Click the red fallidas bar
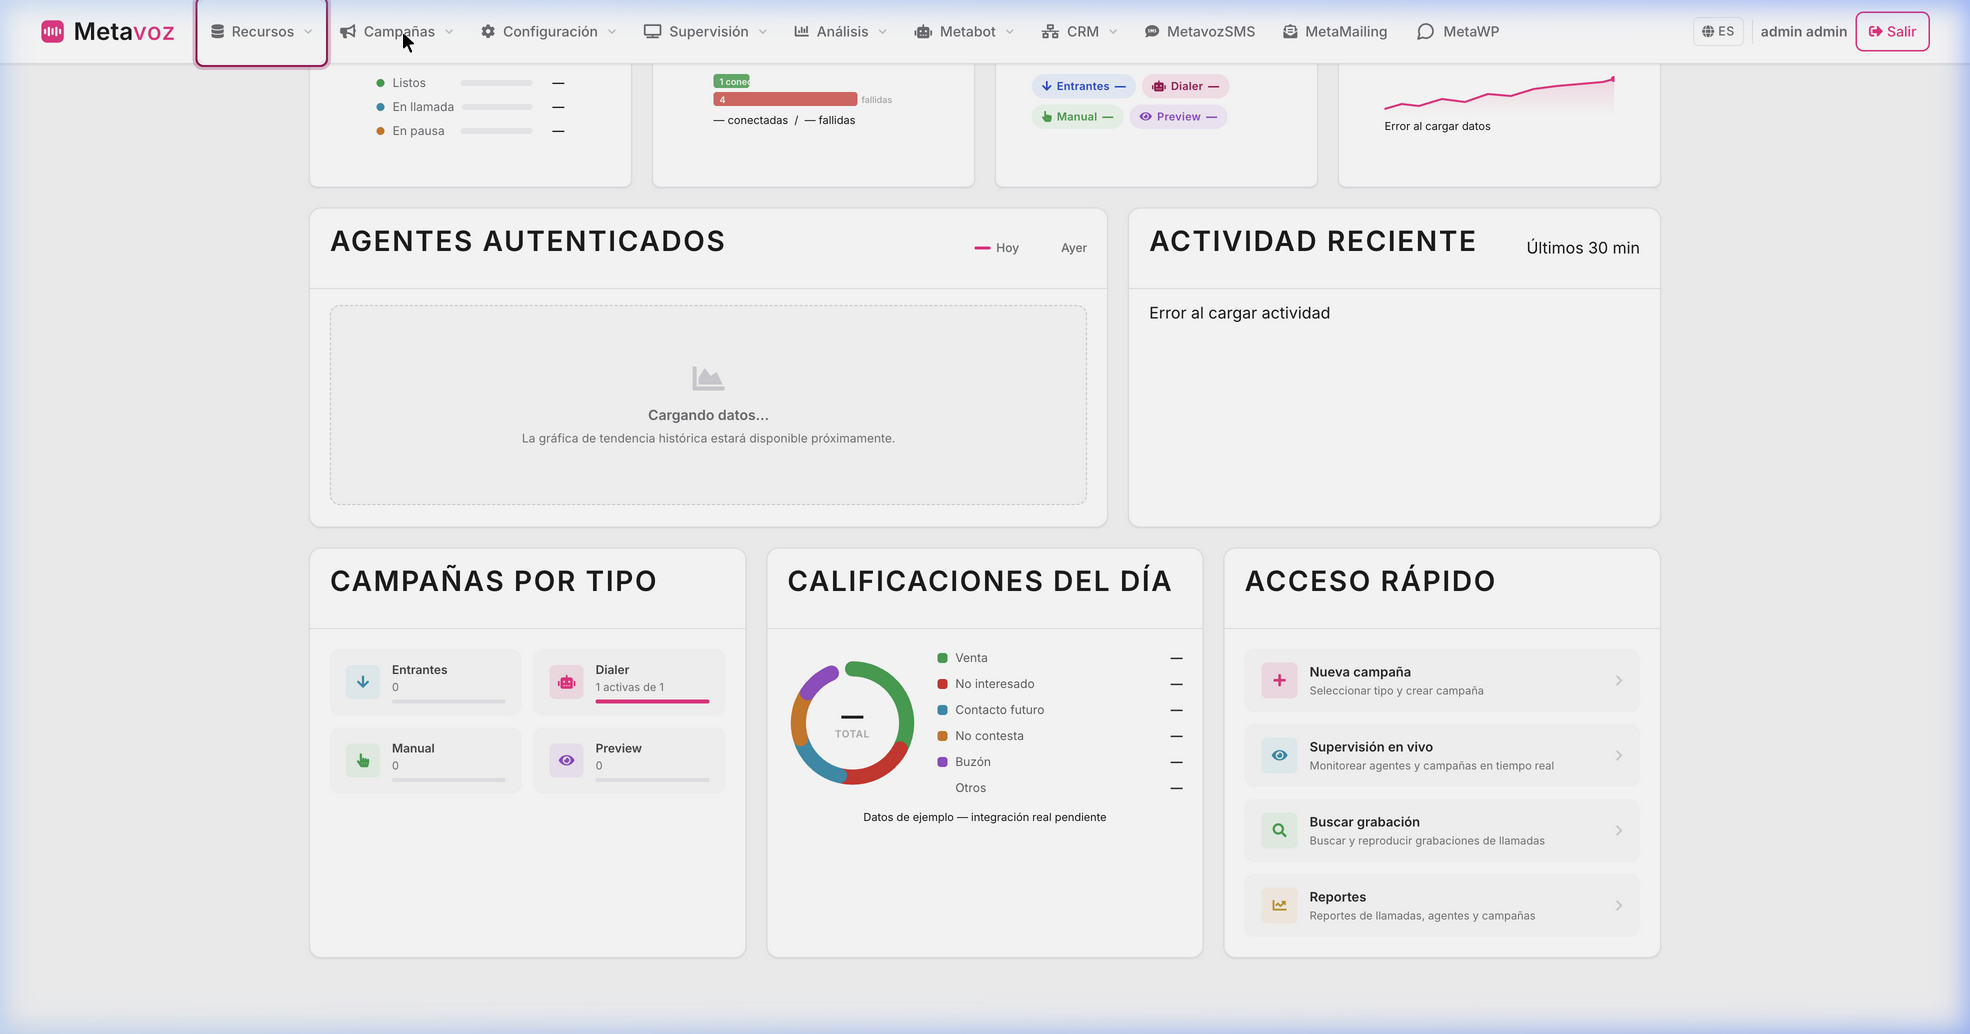 coord(785,99)
